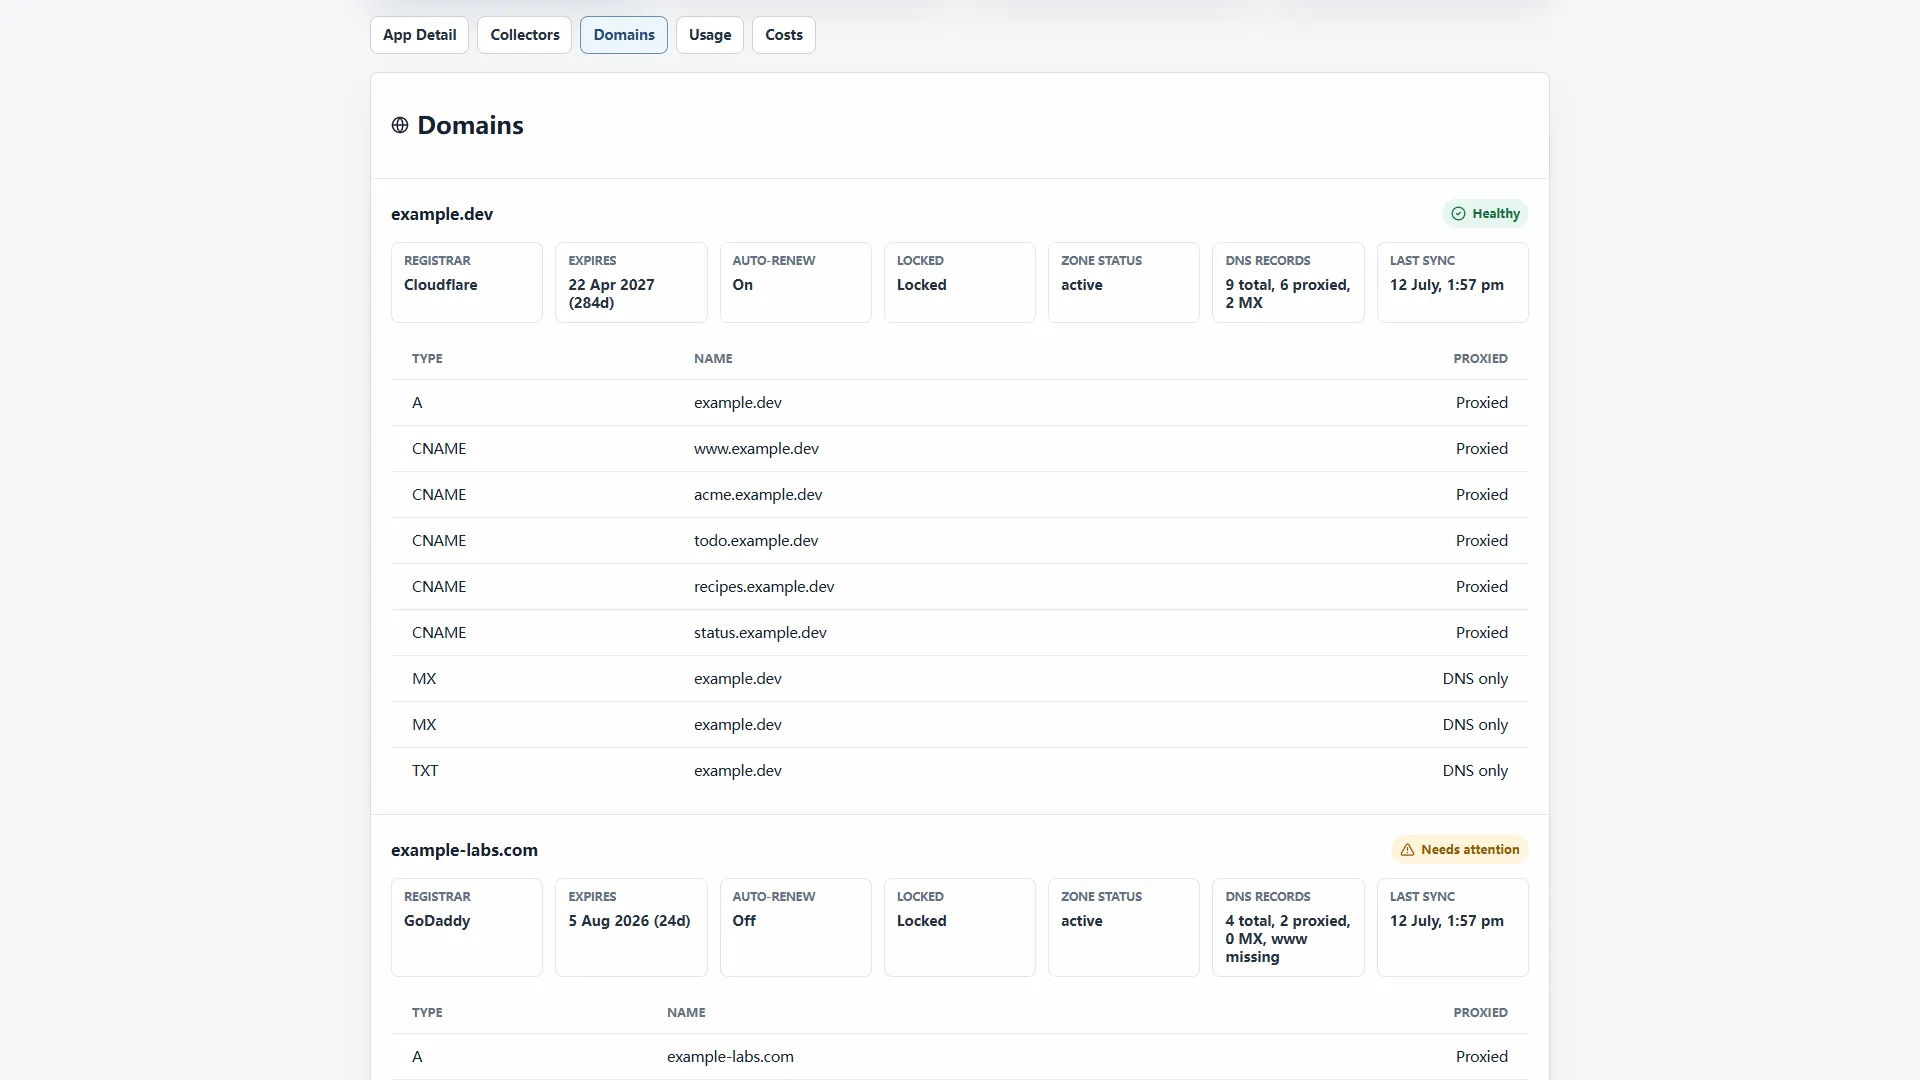Click the '4 total, 2 proxied' DNS records value
This screenshot has height=1080, width=1920.
point(1288,939)
